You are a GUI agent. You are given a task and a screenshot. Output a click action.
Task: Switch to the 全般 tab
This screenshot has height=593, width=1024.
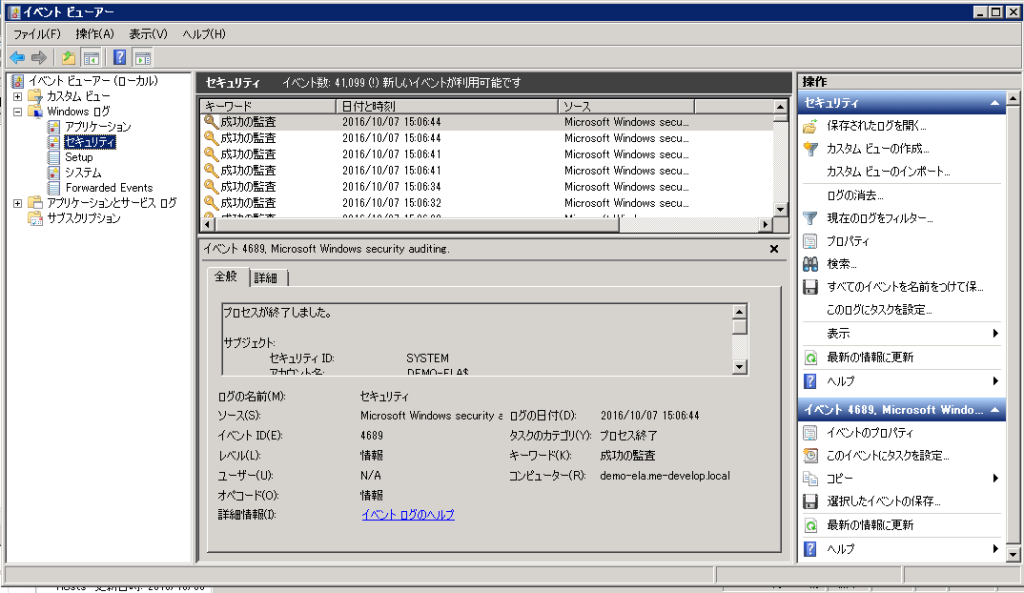point(226,276)
